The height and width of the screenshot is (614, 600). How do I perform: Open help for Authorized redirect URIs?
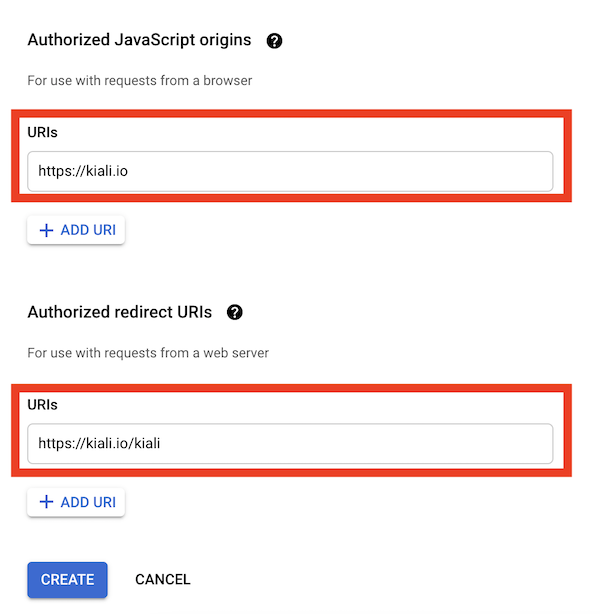pos(235,312)
